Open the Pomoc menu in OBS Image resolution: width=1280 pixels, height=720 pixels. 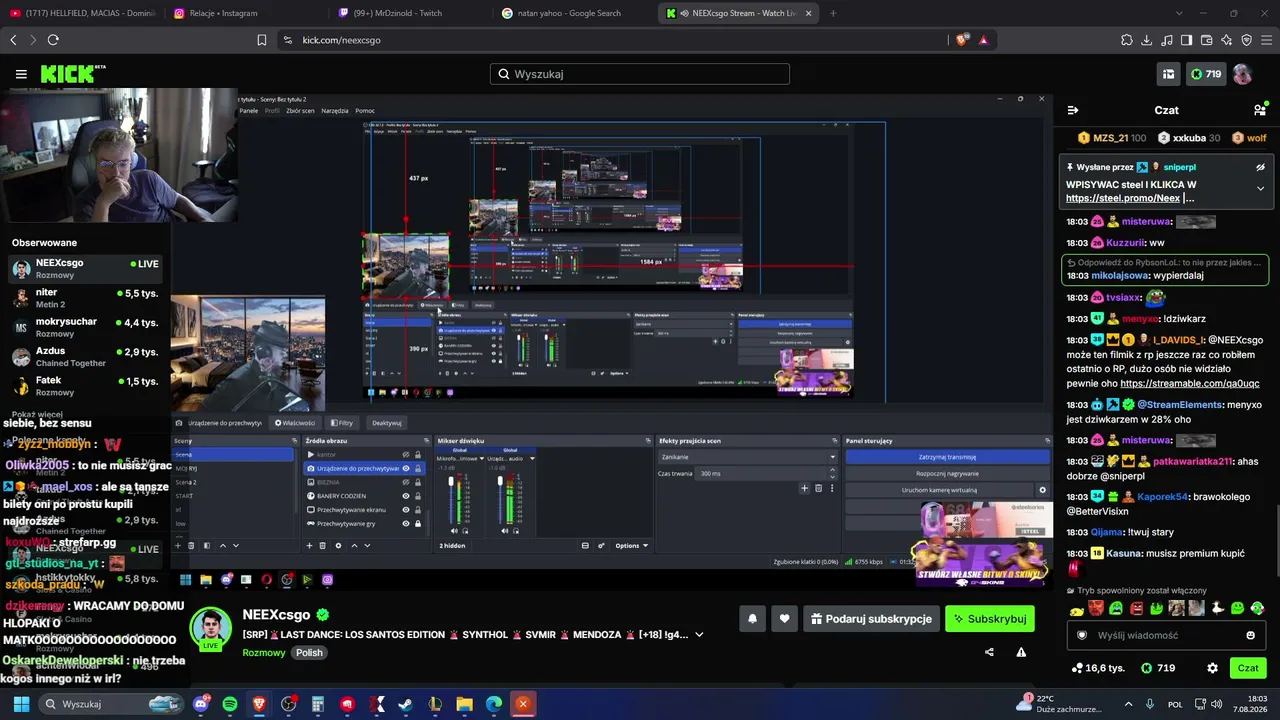click(364, 110)
